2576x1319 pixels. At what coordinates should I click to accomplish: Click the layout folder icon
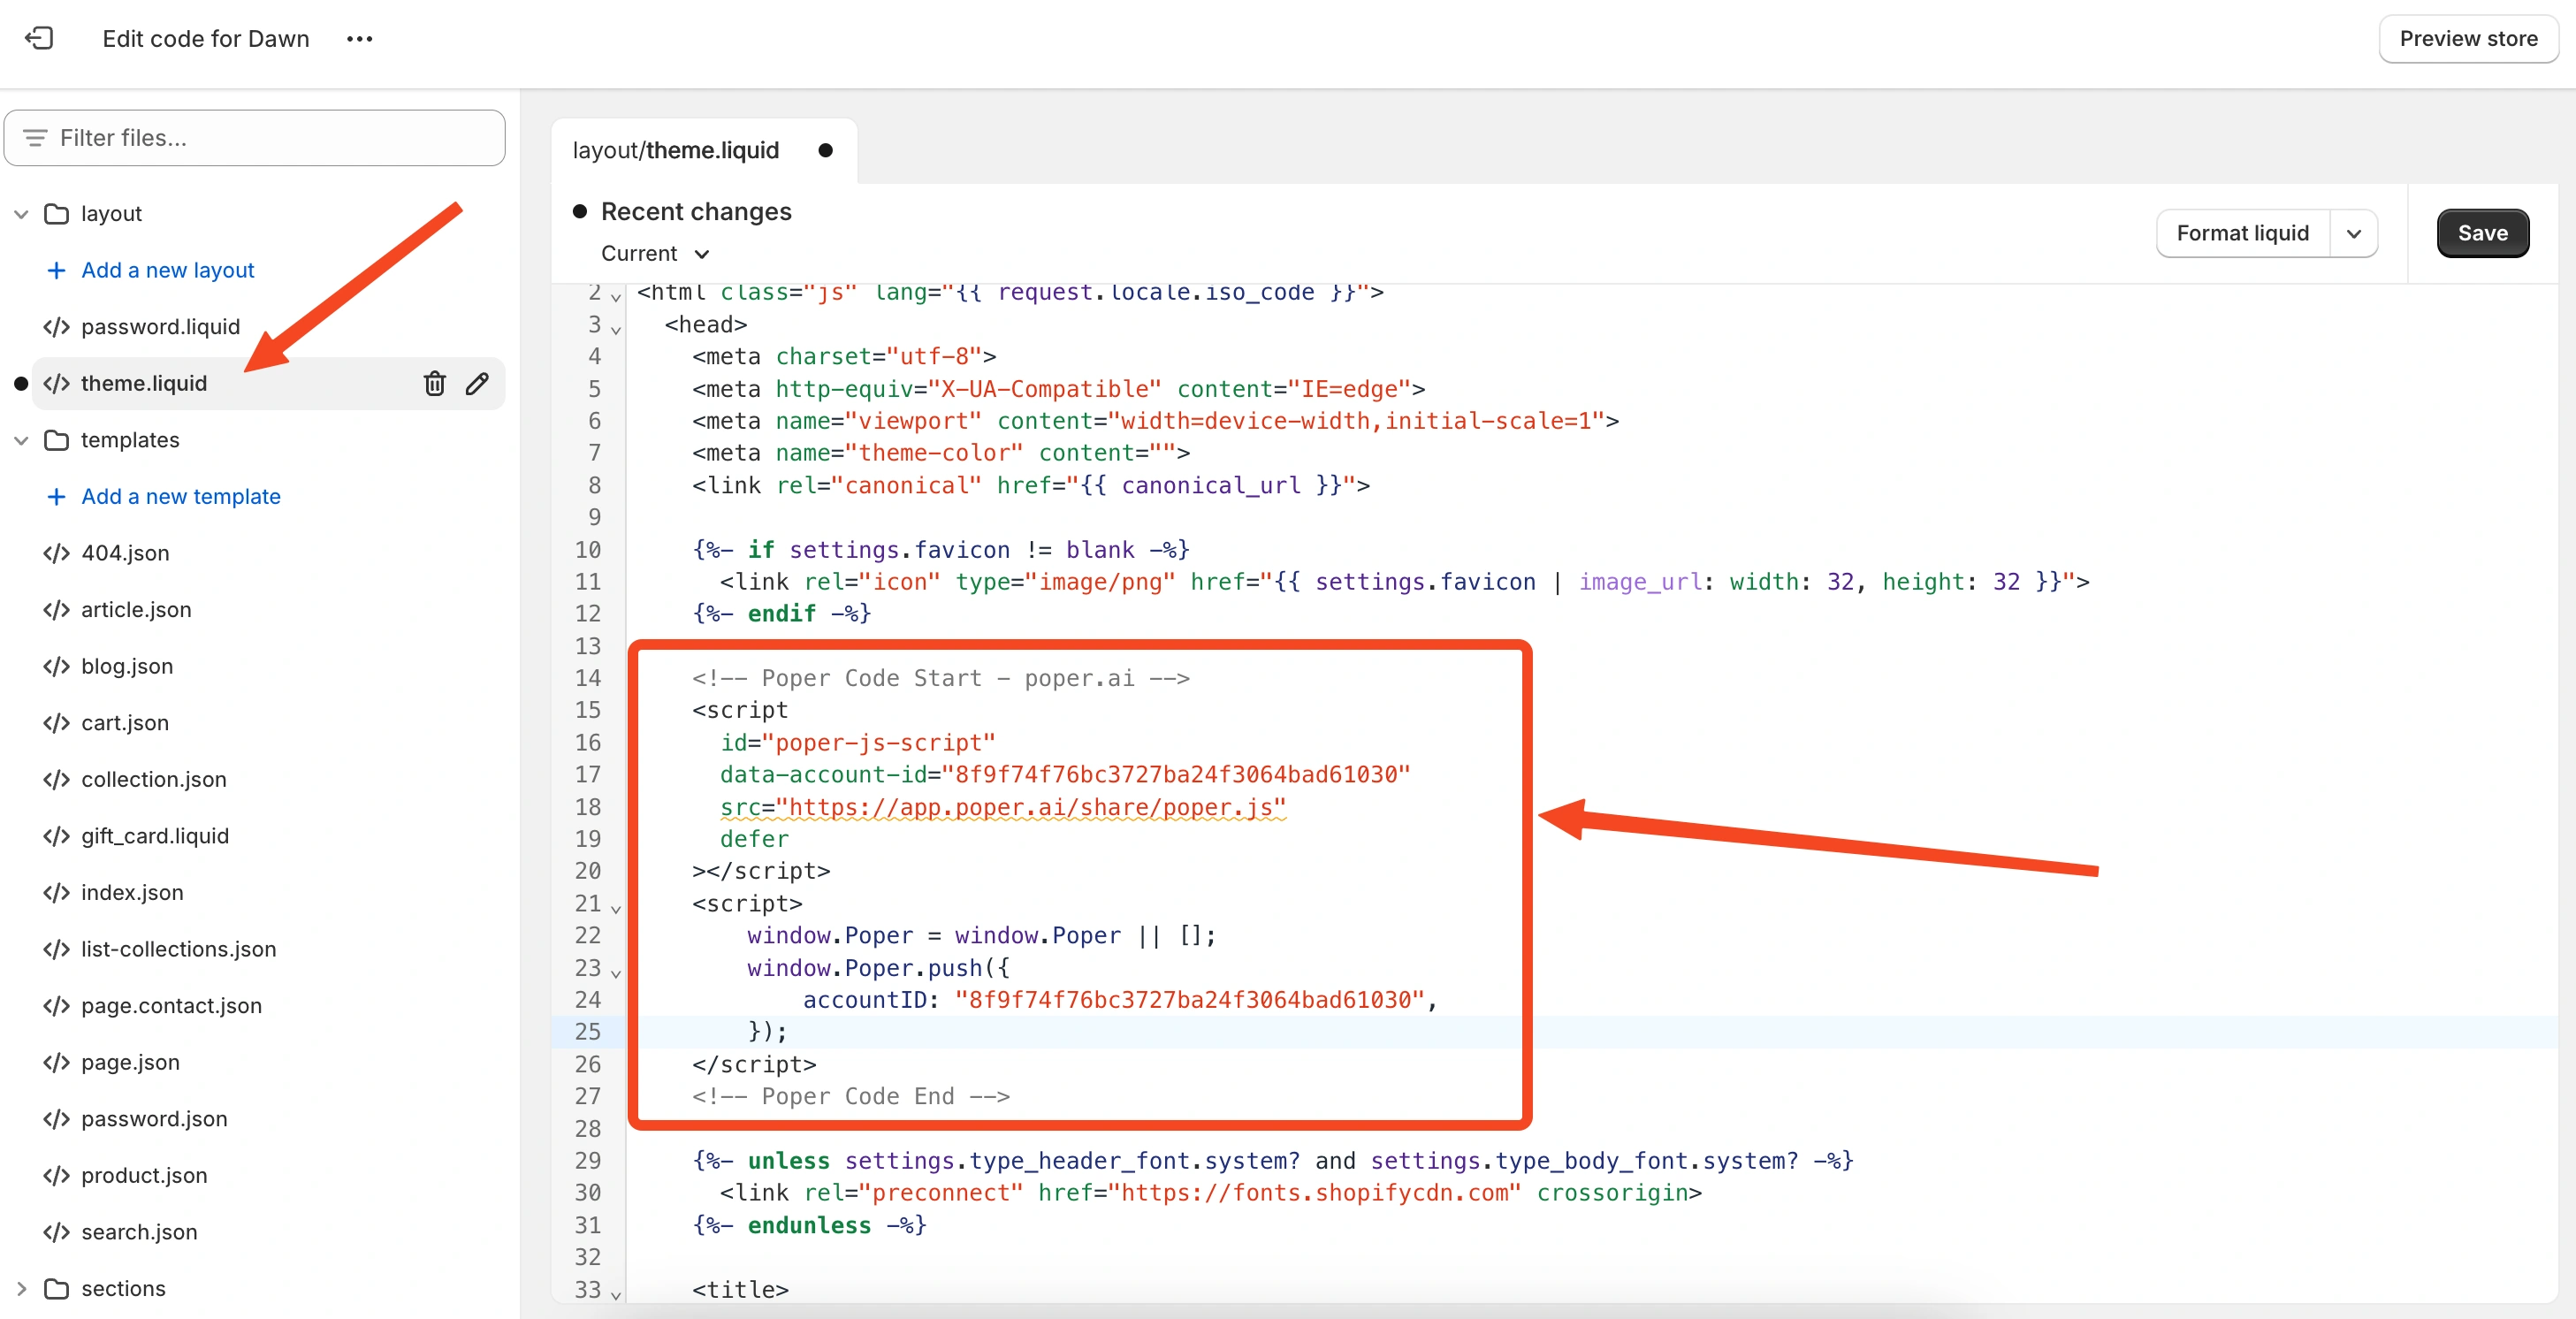click(57, 214)
